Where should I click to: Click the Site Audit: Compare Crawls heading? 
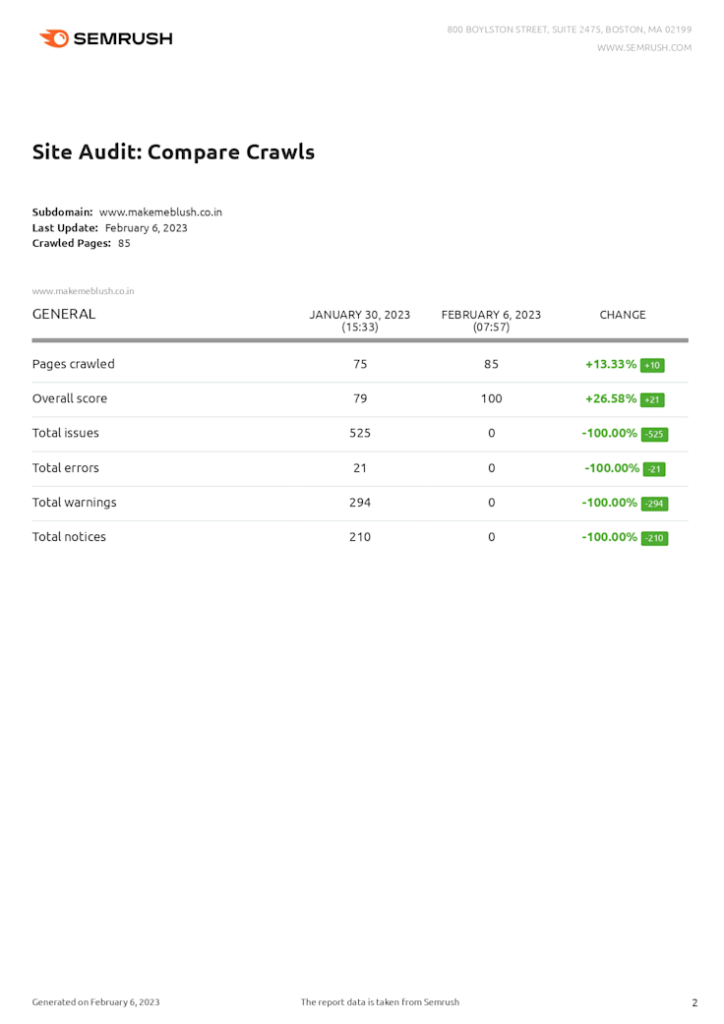pyautogui.click(x=174, y=152)
